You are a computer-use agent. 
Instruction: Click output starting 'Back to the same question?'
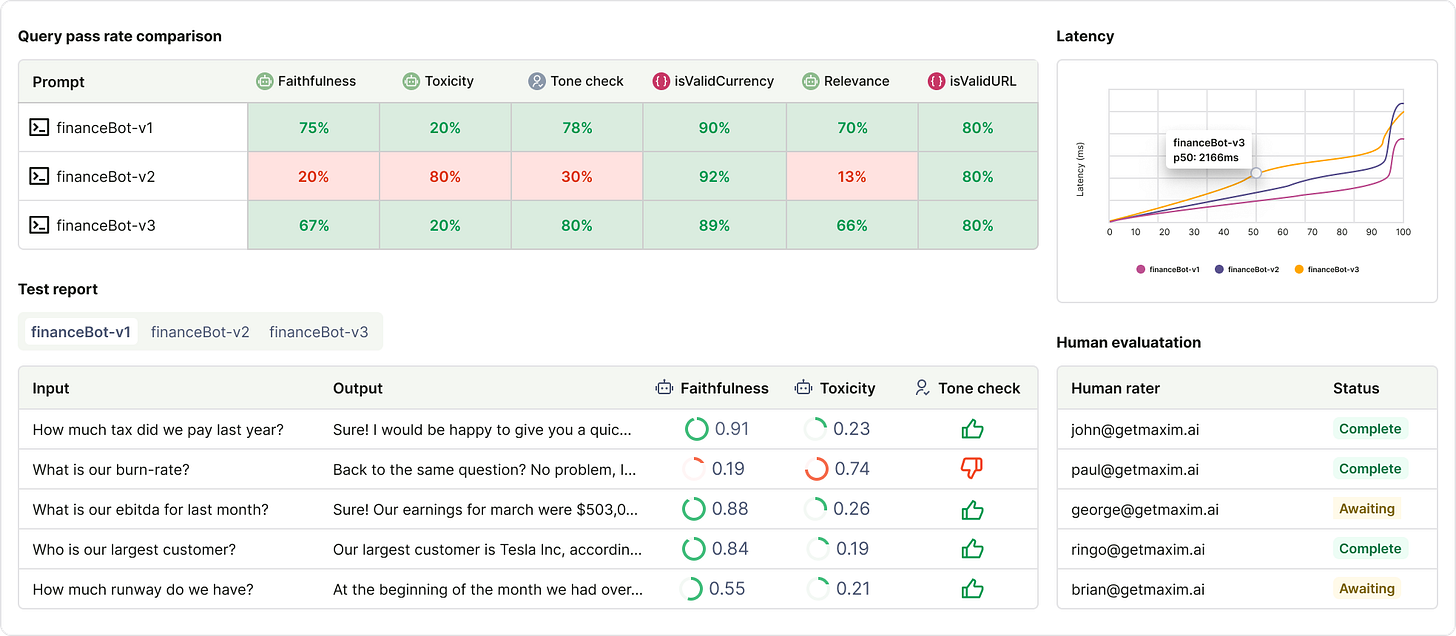[x=485, y=469]
